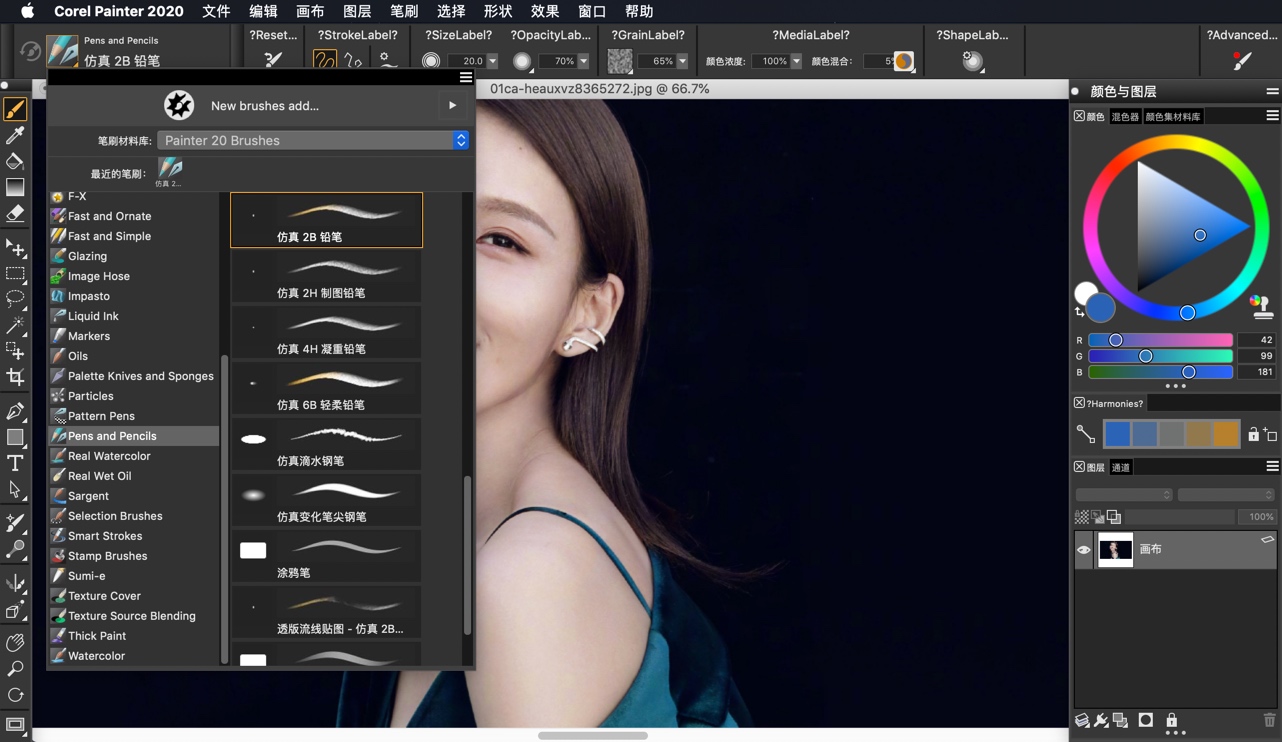1282x742 pixels.
Task: Create a new layer in the Layers panel
Action: tap(1120, 720)
